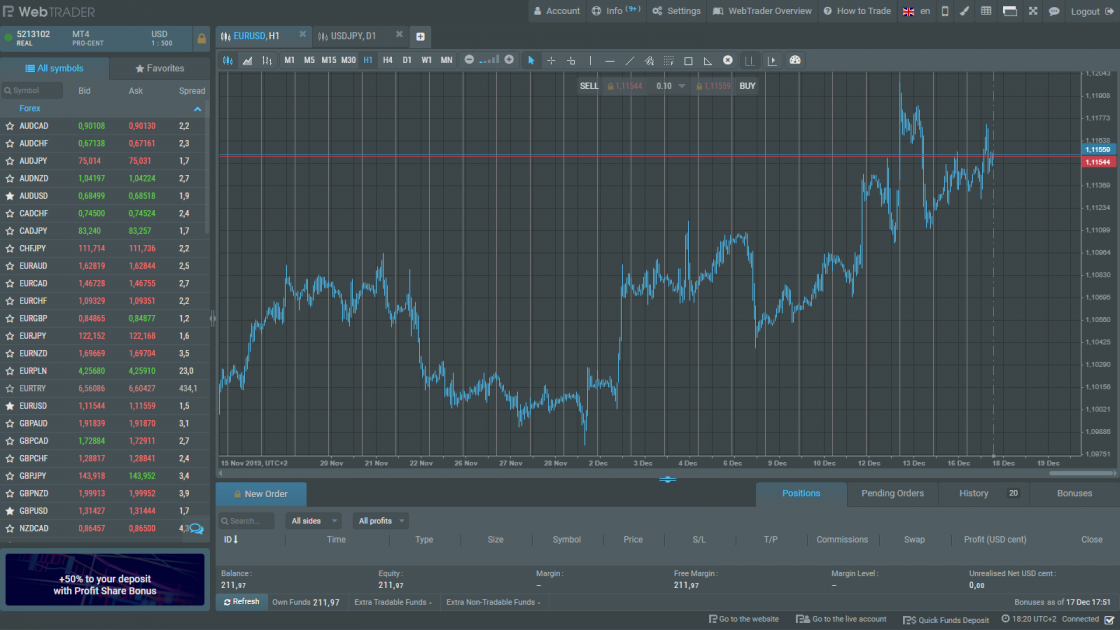Open chart grid layout icon
1120x630 pixels.
click(986, 11)
